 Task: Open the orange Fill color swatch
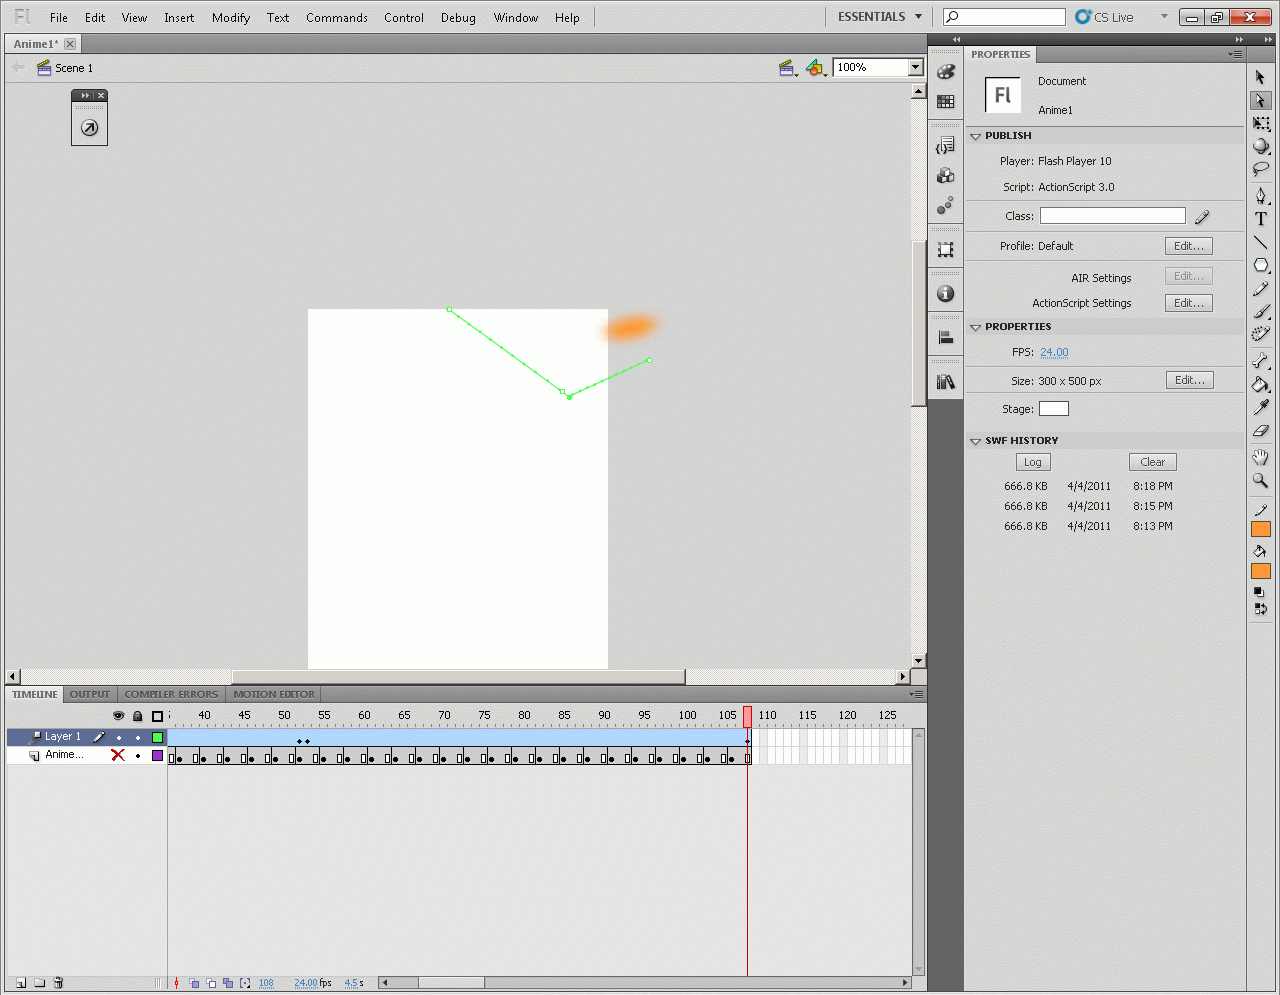pos(1260,571)
